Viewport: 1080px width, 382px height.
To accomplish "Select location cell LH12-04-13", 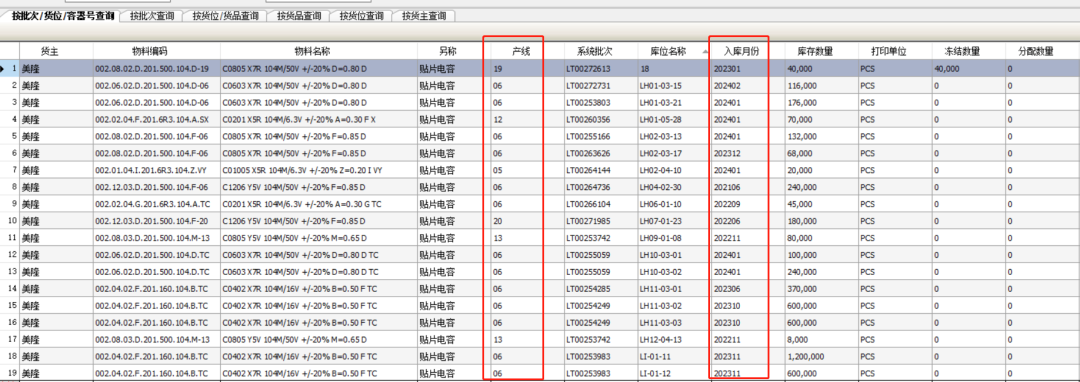I will [x=661, y=339].
